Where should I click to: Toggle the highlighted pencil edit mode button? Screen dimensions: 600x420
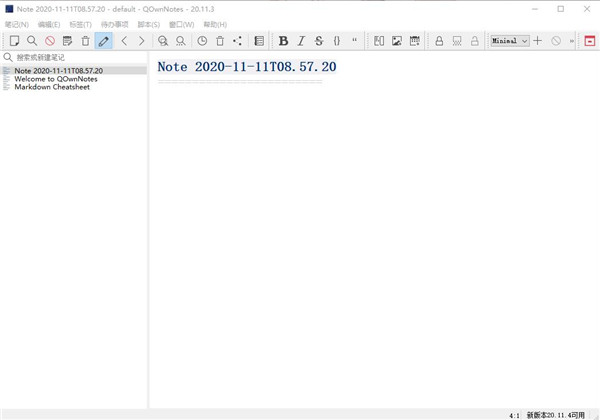[x=103, y=41]
